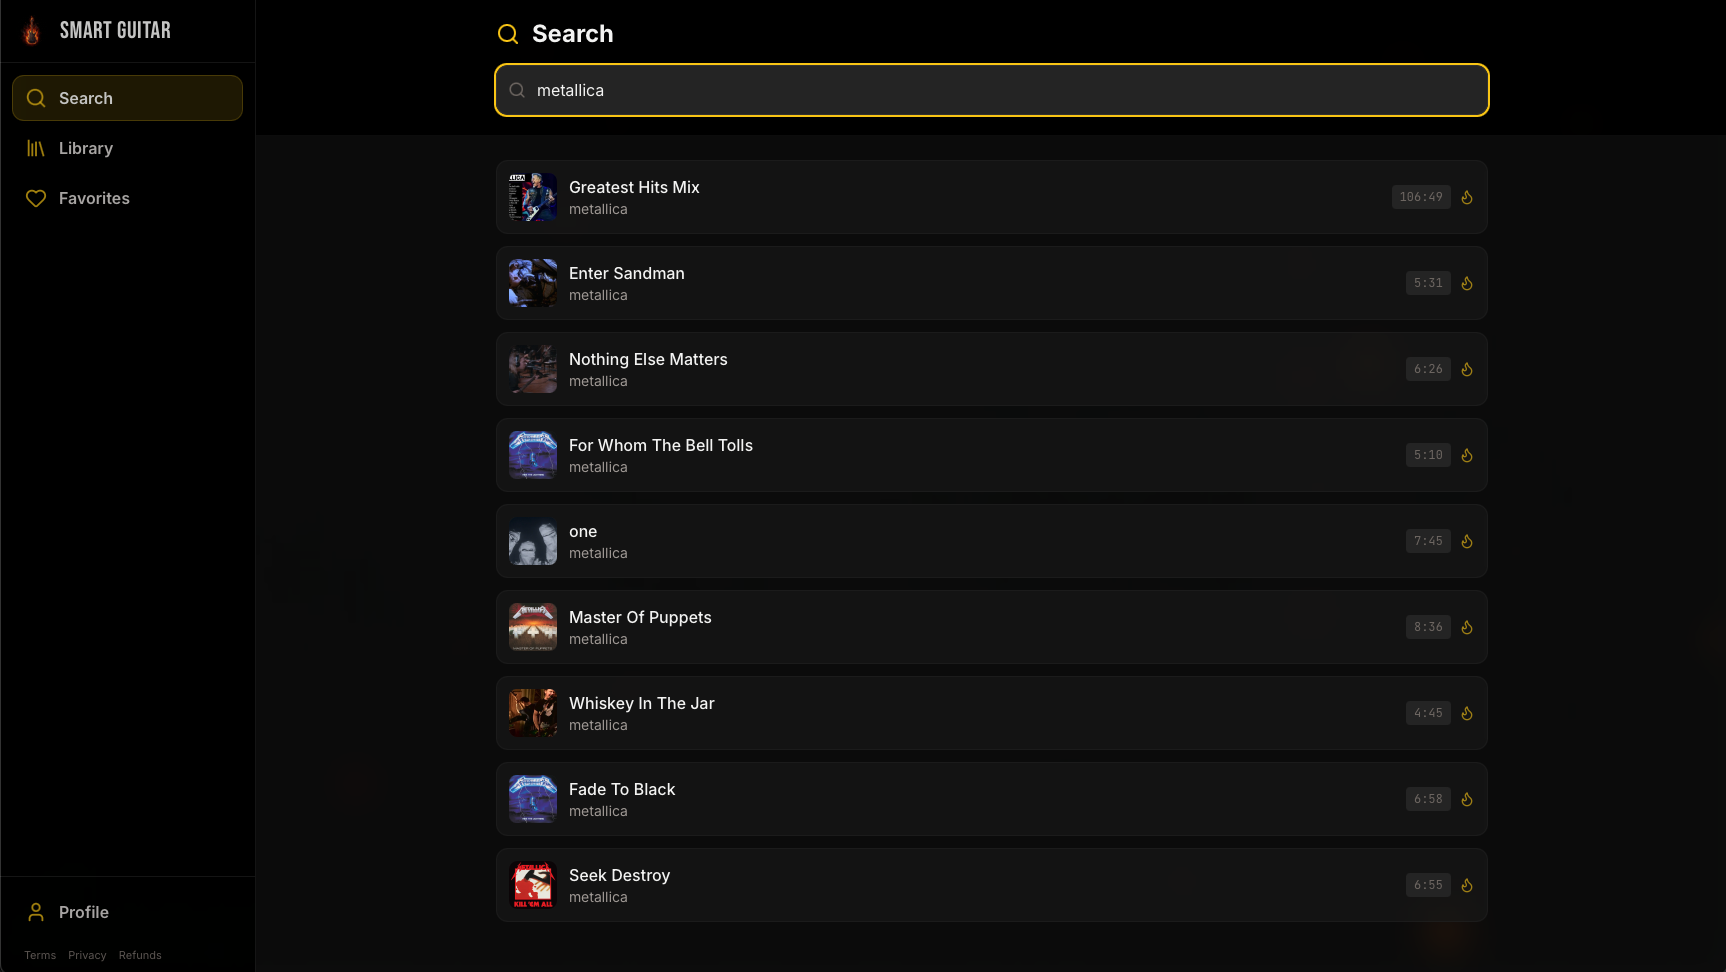The width and height of the screenshot is (1726, 972).
Task: Click the Profile user icon
Action: [36, 912]
